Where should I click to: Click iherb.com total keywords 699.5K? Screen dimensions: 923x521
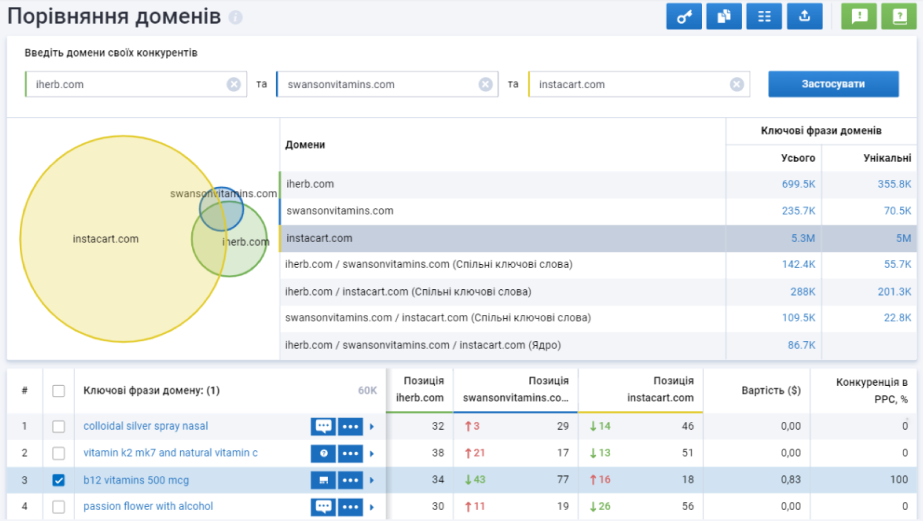click(x=798, y=184)
